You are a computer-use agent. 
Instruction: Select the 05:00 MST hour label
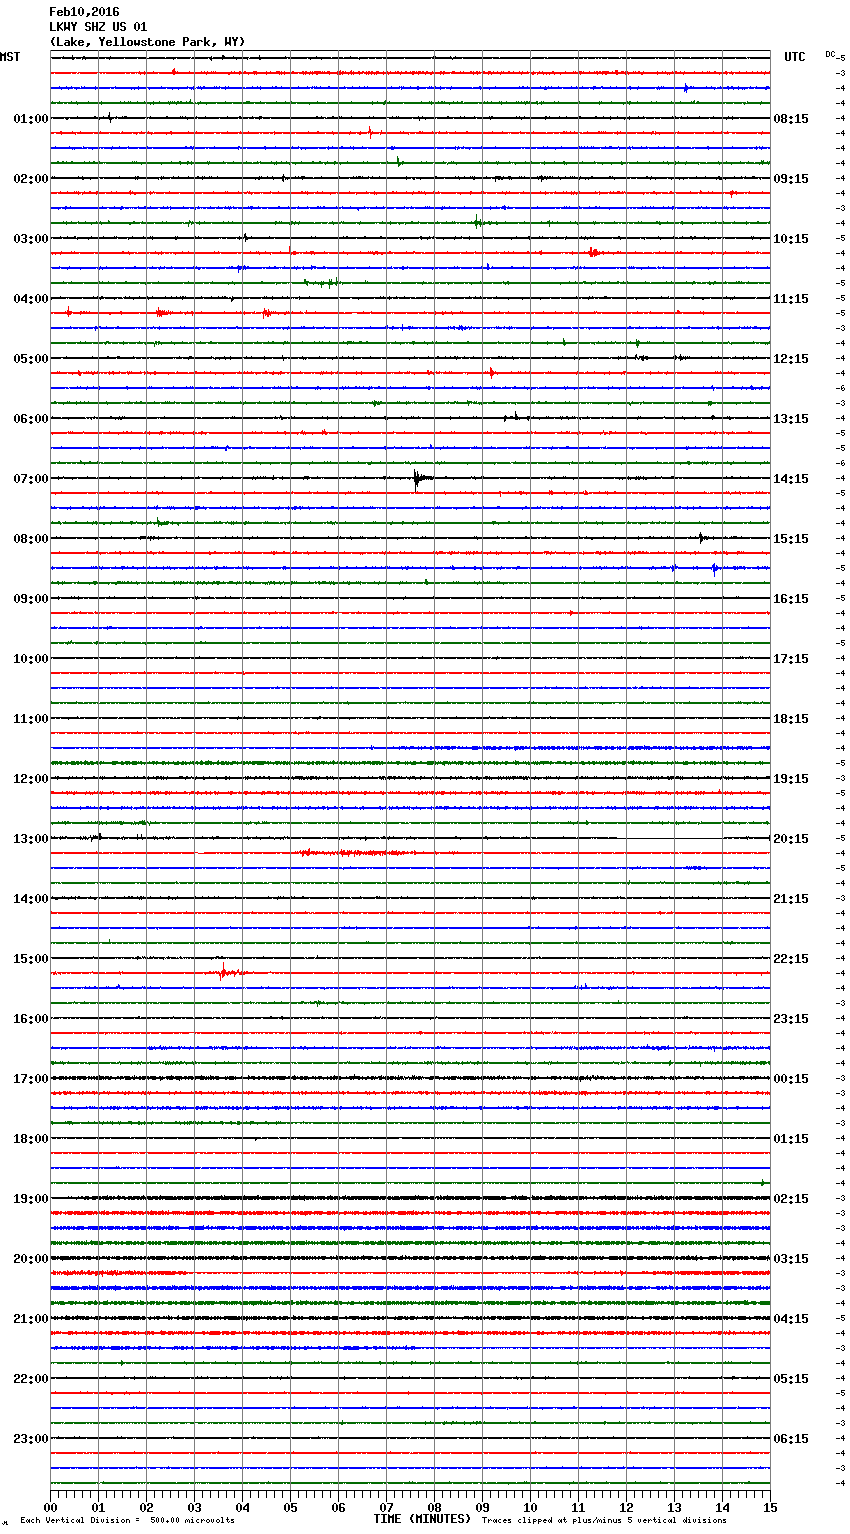pyautogui.click(x=31, y=359)
